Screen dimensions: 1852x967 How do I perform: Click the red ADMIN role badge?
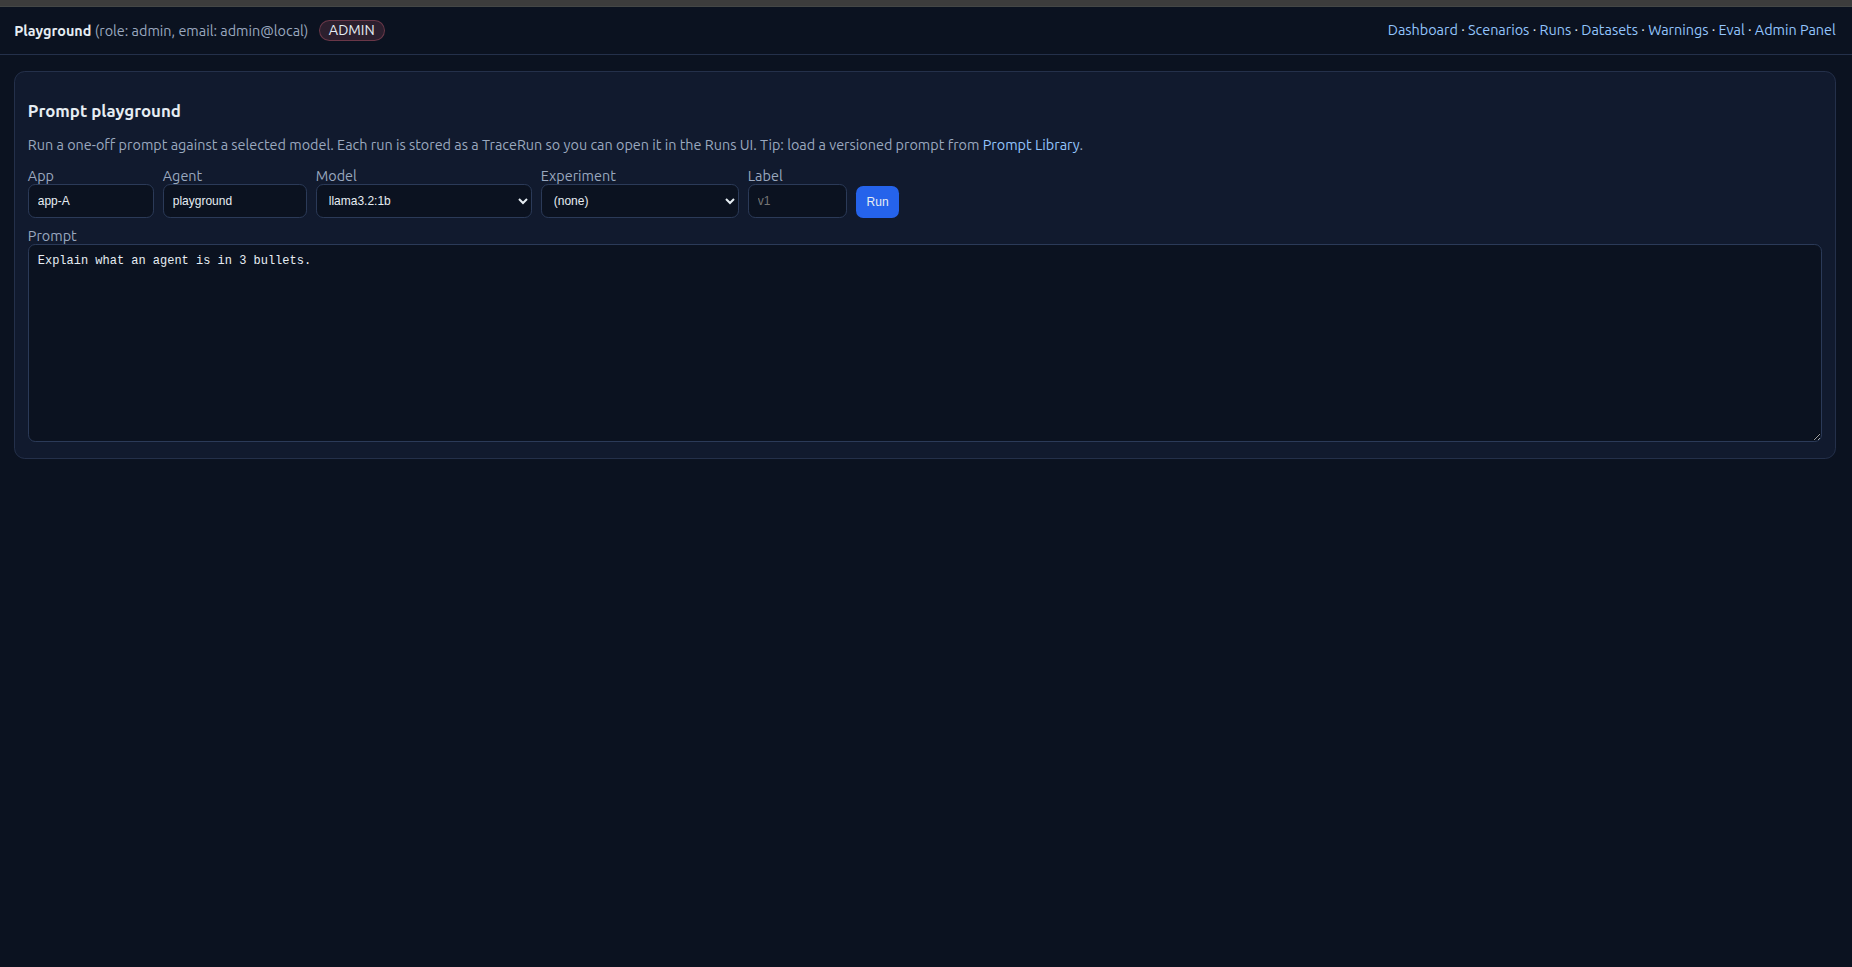(351, 30)
